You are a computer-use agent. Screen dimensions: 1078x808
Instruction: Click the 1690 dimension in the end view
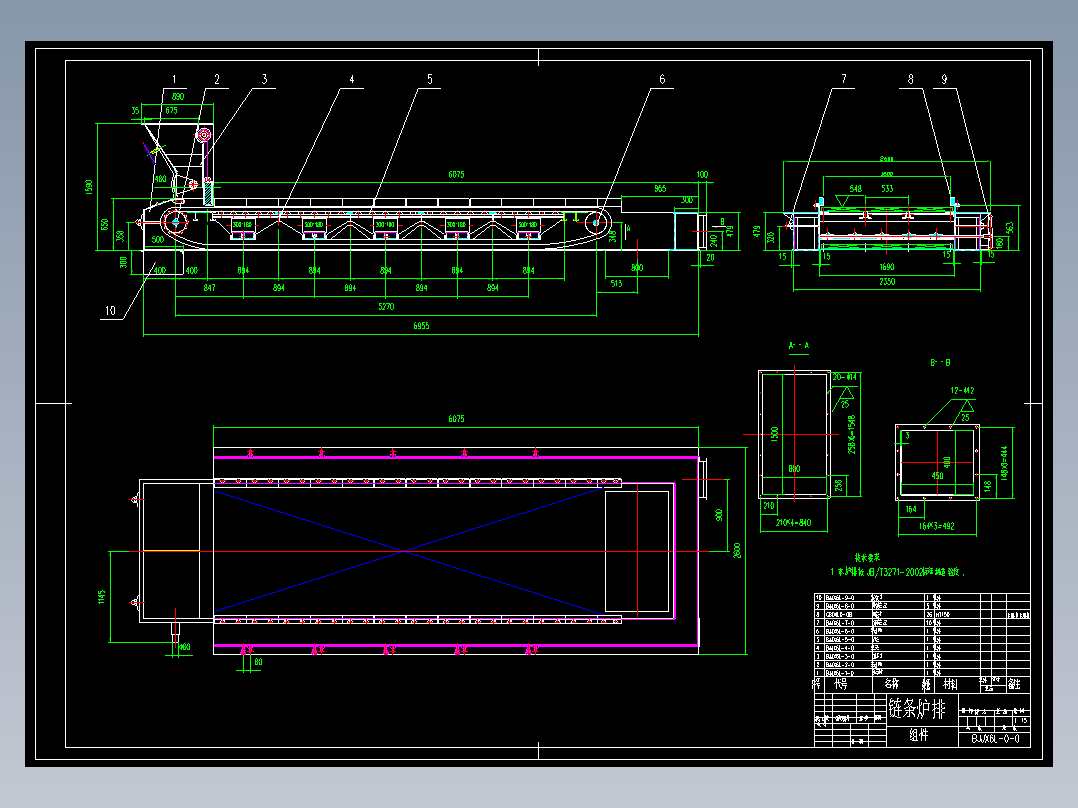(x=887, y=267)
